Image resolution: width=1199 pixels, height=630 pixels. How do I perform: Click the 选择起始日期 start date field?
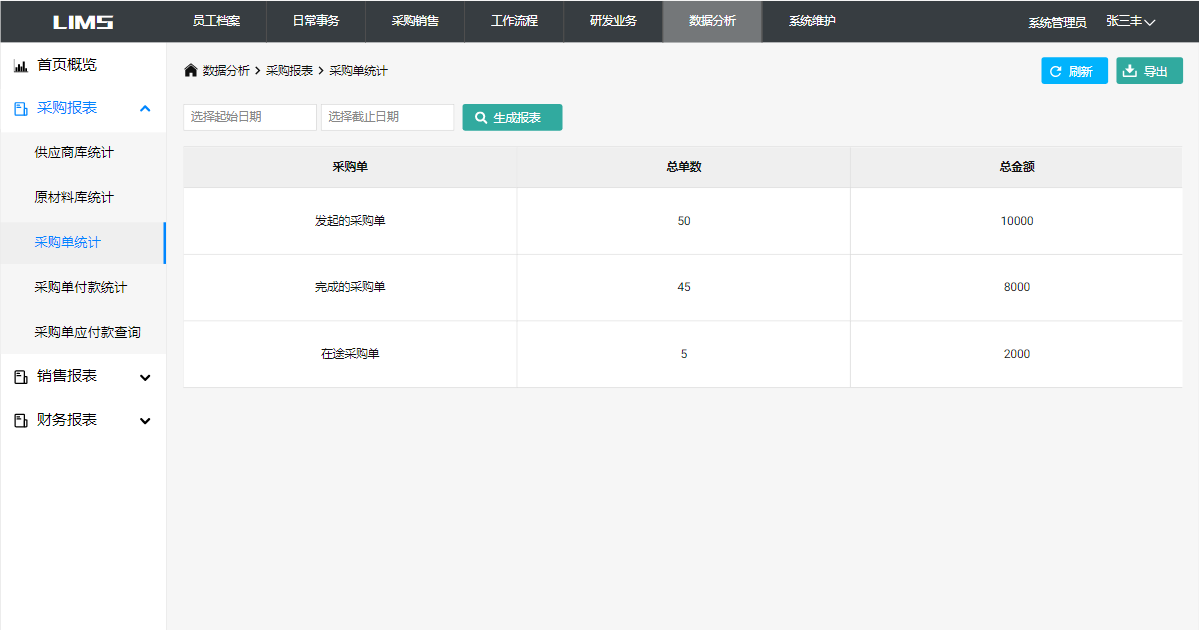(250, 118)
